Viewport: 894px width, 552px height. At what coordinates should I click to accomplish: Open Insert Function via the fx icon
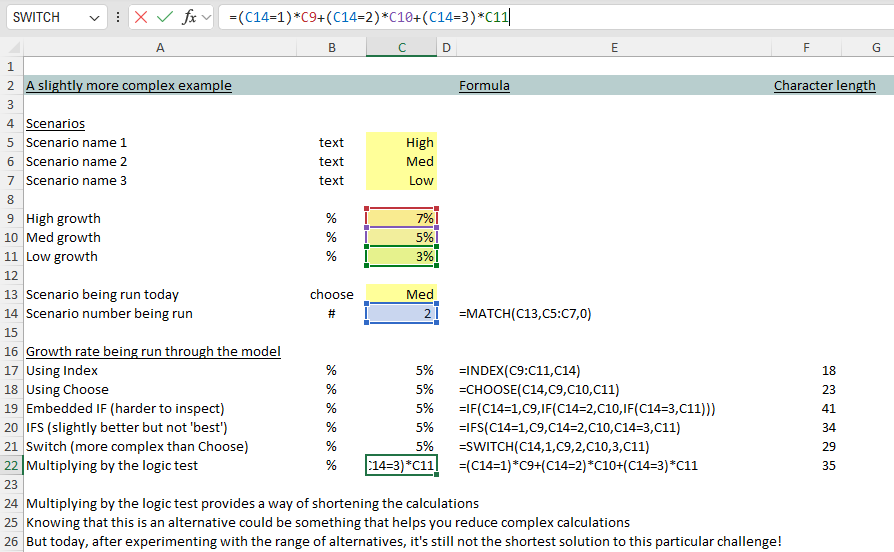(x=189, y=18)
